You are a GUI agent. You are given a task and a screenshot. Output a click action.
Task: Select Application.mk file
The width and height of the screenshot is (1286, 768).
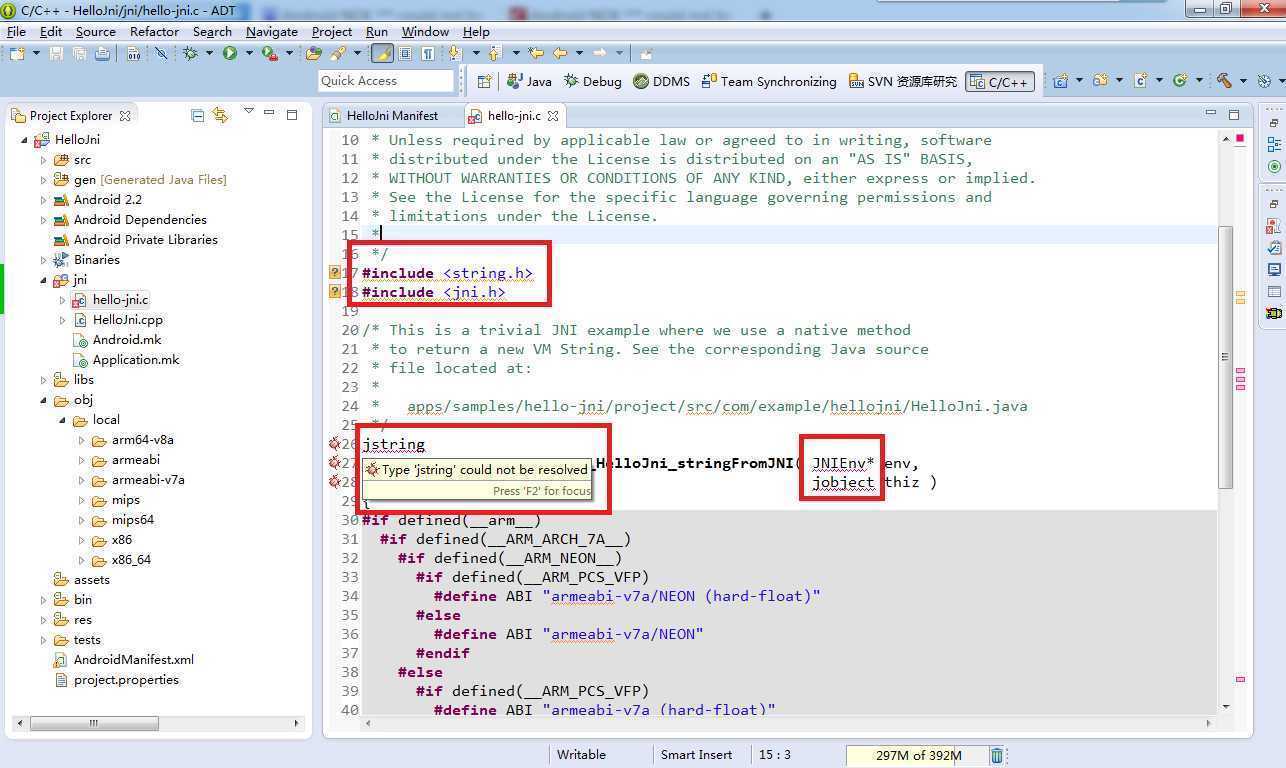136,360
